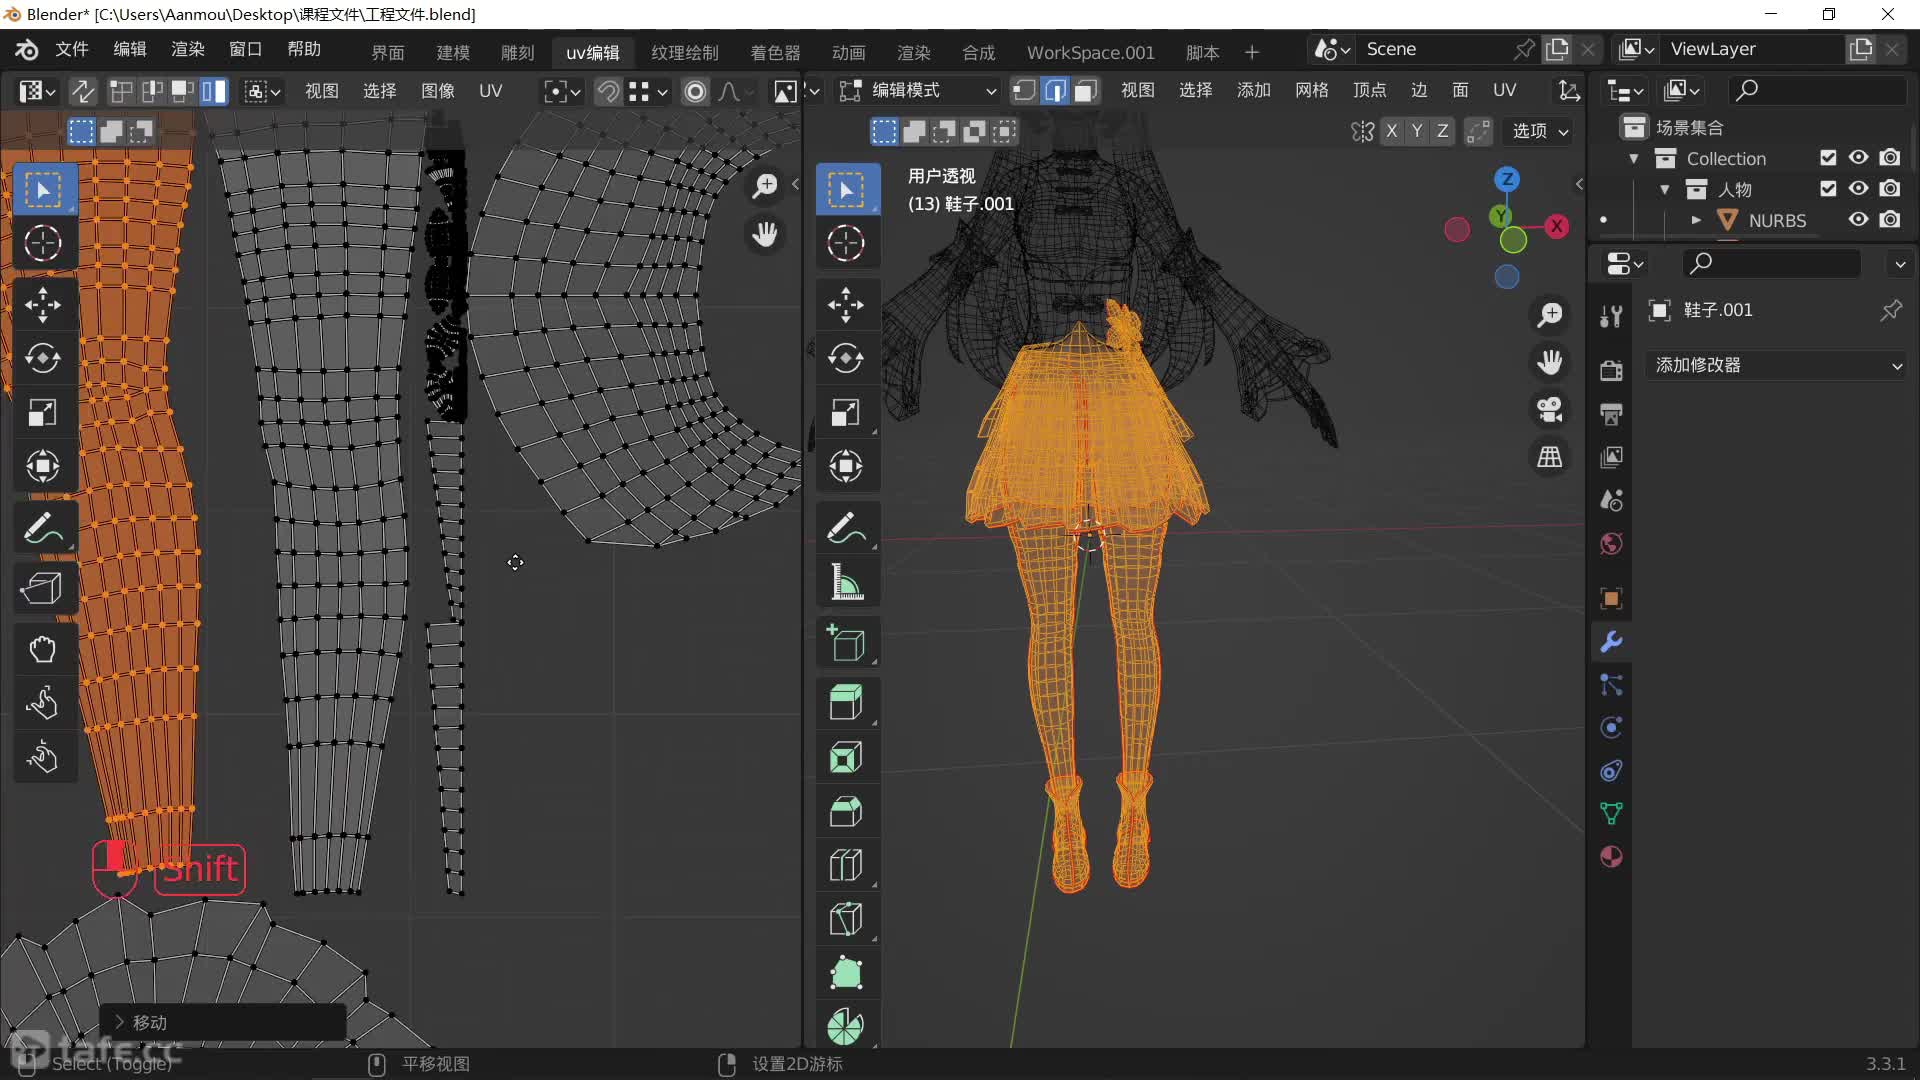Hide NURBS object with eye icon
1920x1080 pixels.
(1858, 220)
